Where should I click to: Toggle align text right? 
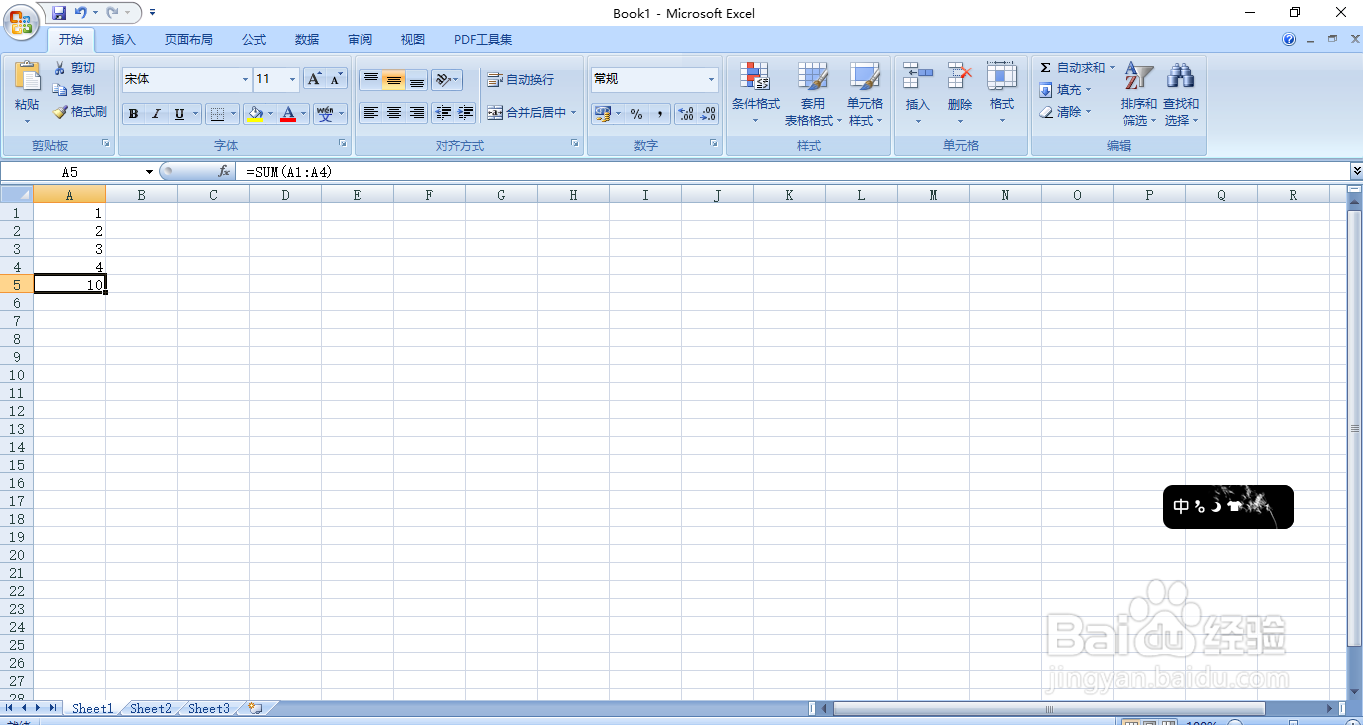click(x=416, y=113)
